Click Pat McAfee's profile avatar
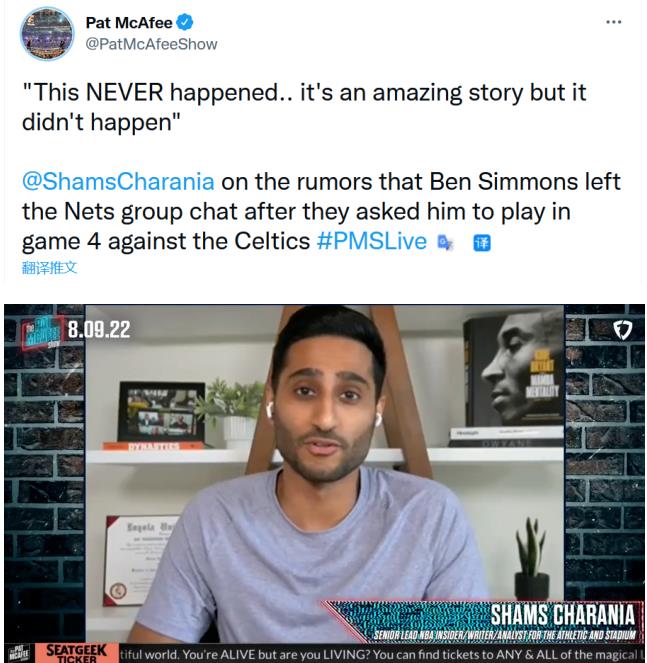The image size is (647, 663). (47, 34)
